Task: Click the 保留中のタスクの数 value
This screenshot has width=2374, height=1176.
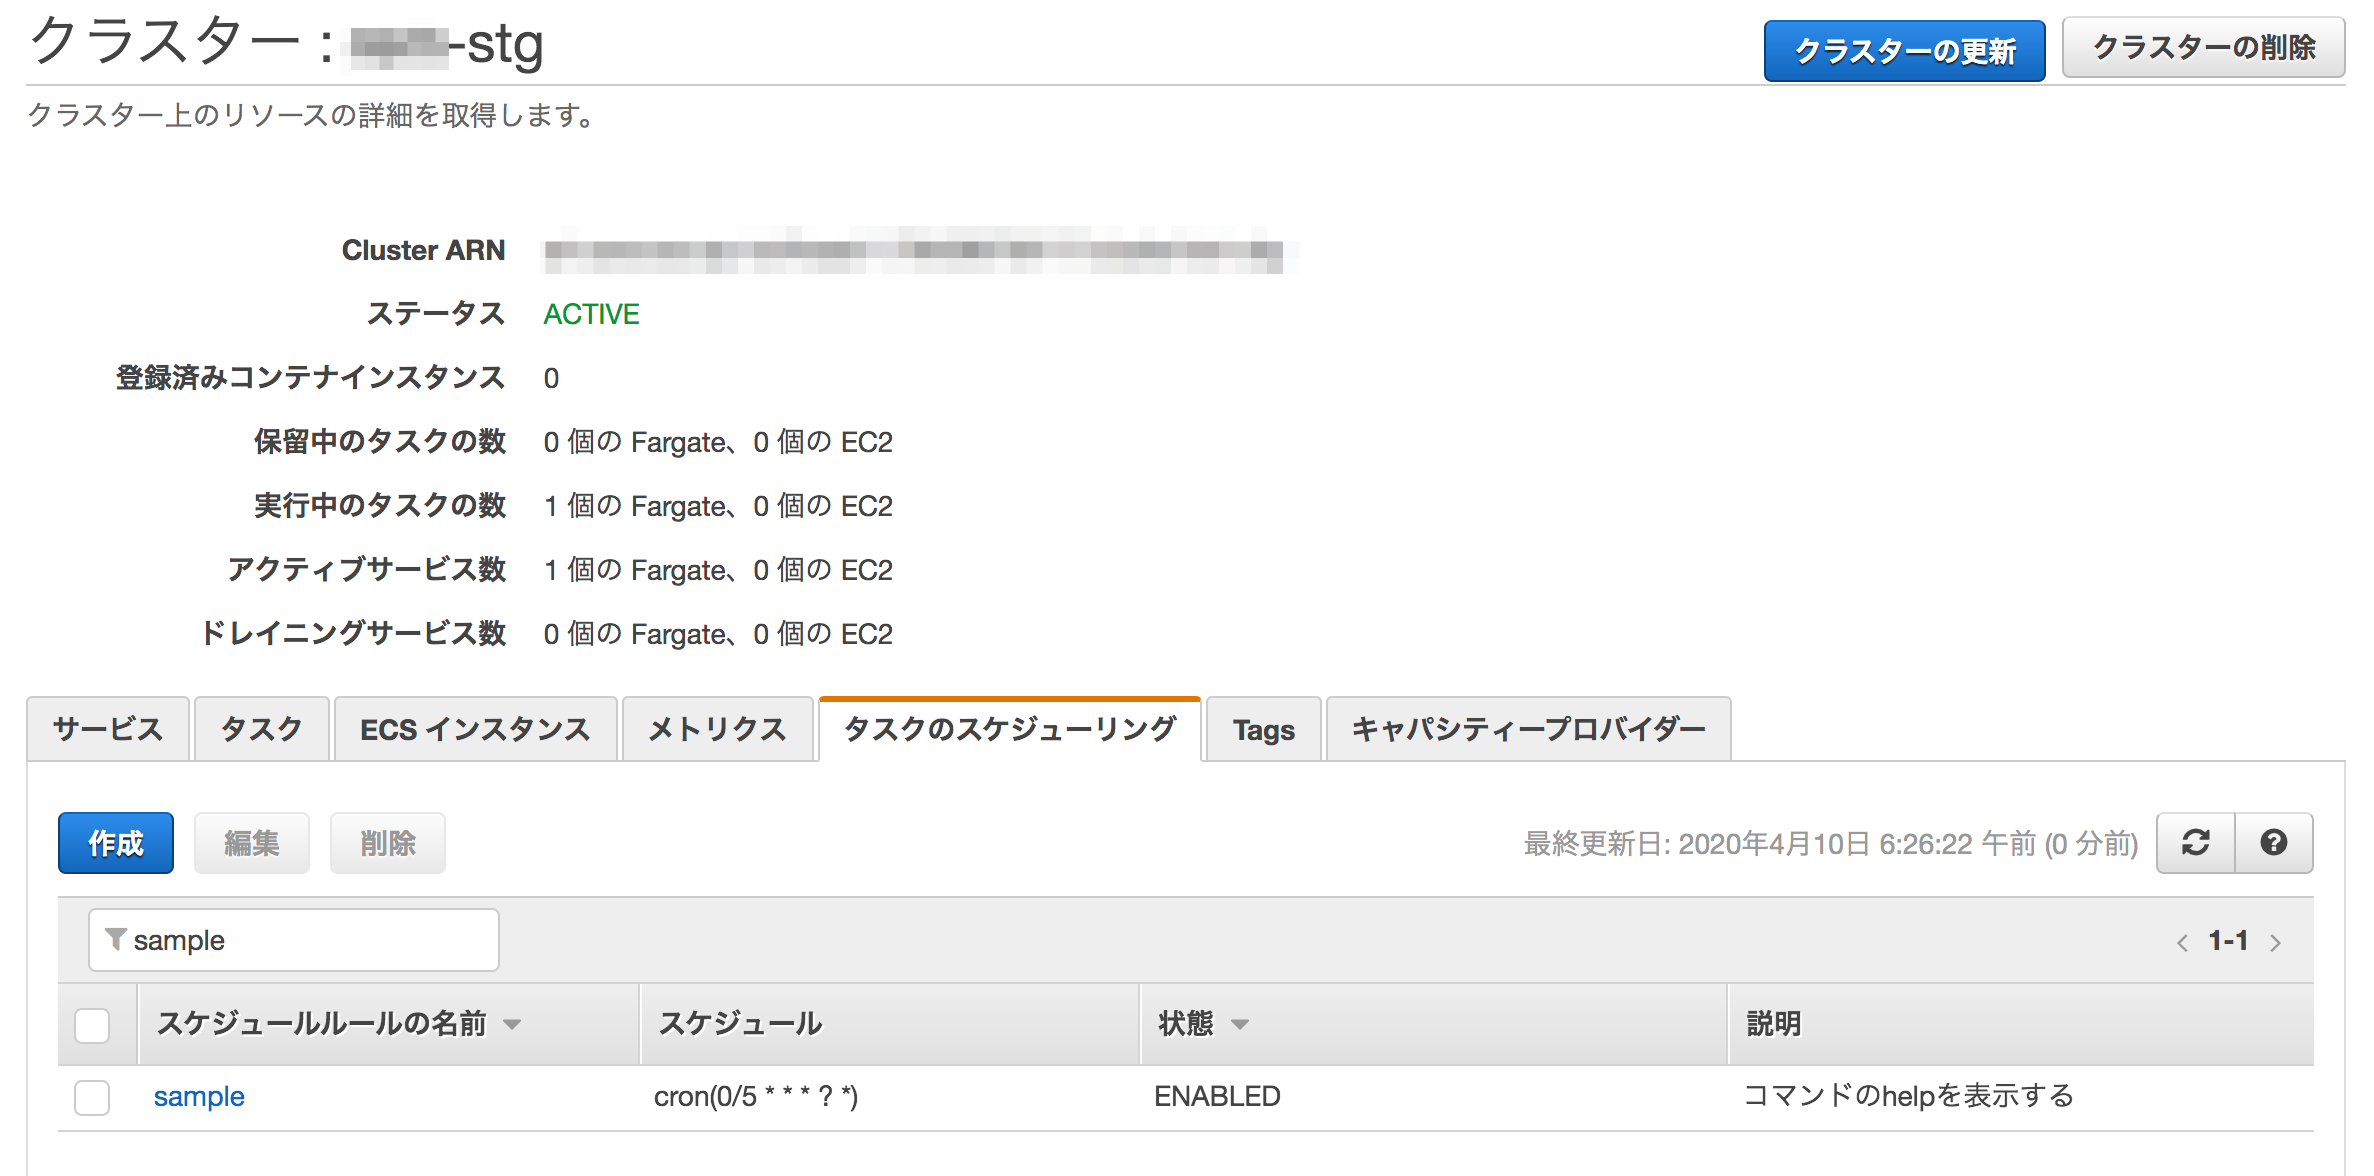Action: point(718,442)
